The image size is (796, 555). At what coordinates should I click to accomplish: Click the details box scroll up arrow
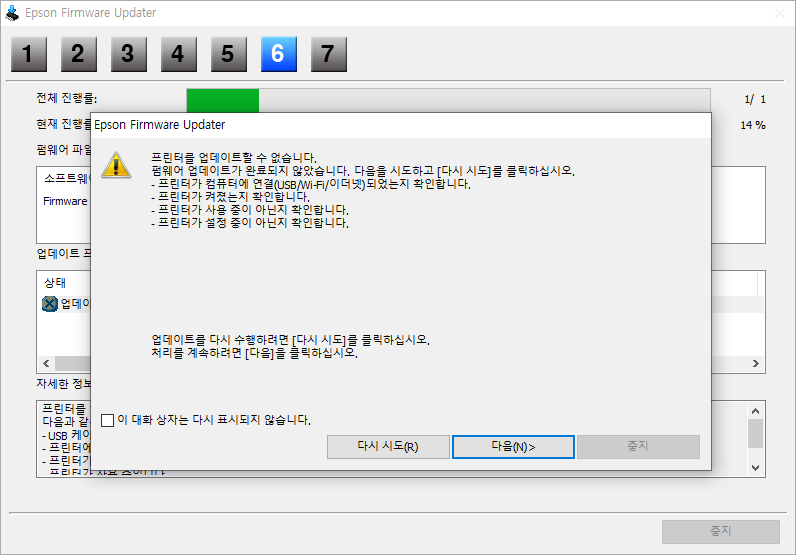pyautogui.click(x=755, y=411)
